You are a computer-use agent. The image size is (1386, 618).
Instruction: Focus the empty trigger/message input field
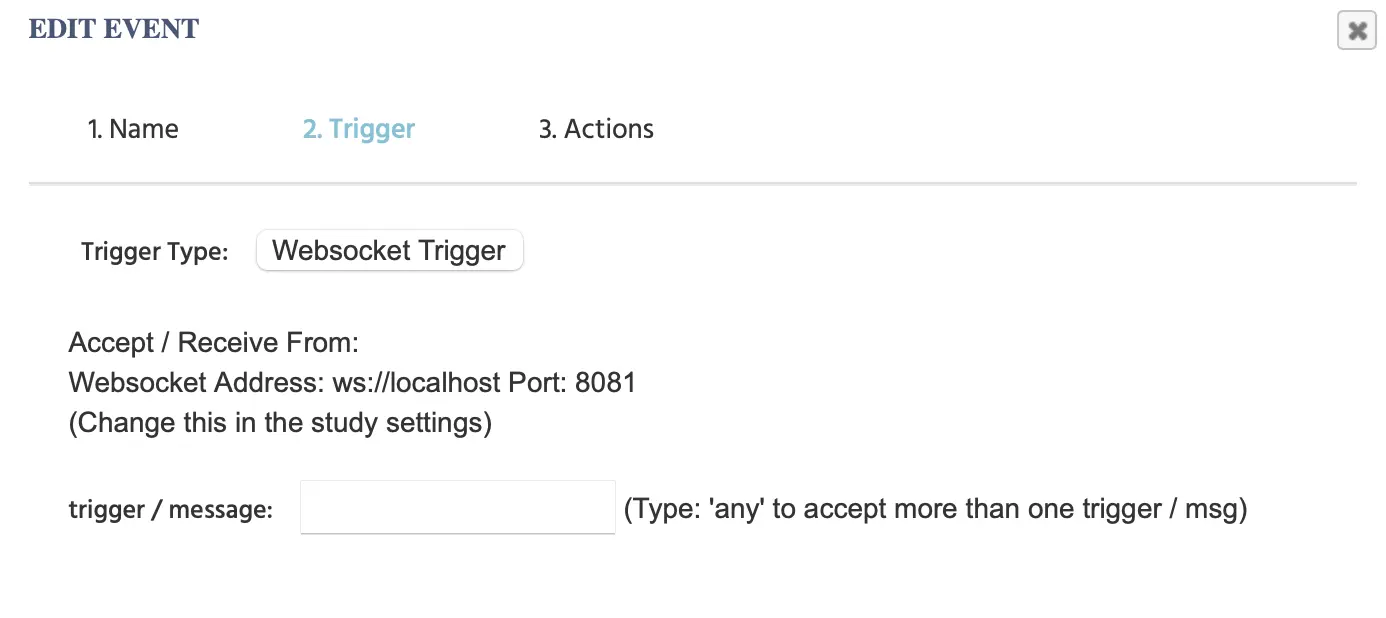coord(457,507)
